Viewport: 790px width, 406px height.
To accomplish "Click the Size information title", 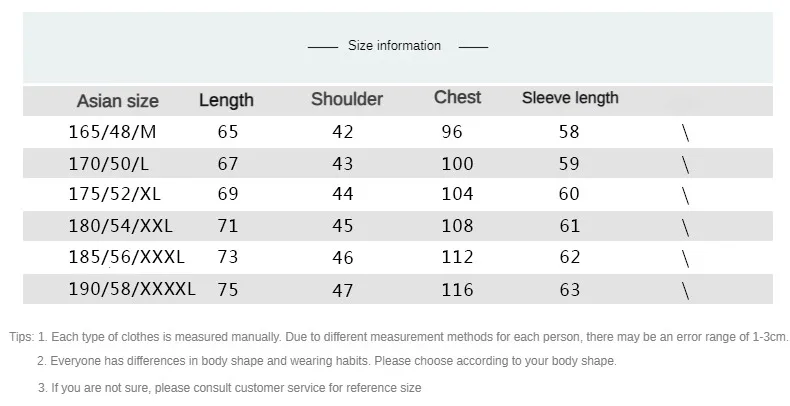I will (x=394, y=45).
